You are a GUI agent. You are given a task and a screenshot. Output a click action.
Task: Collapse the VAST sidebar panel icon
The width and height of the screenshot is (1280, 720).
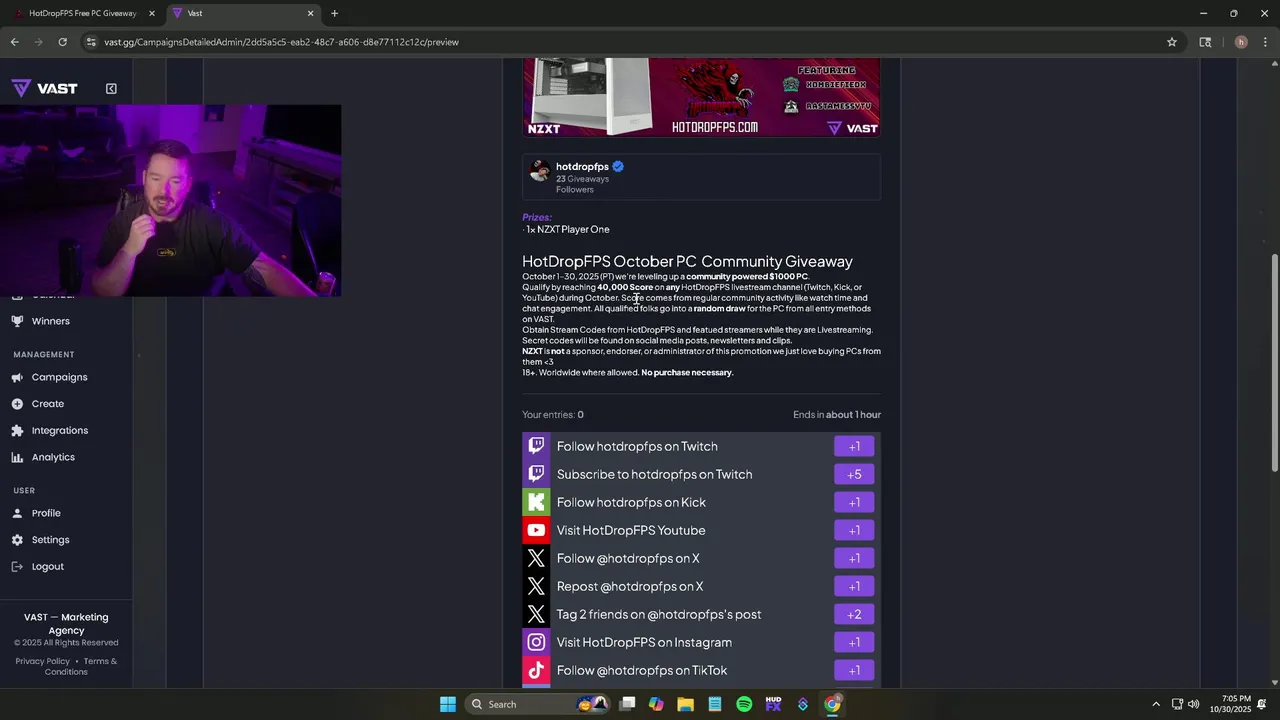pyautogui.click(x=111, y=88)
